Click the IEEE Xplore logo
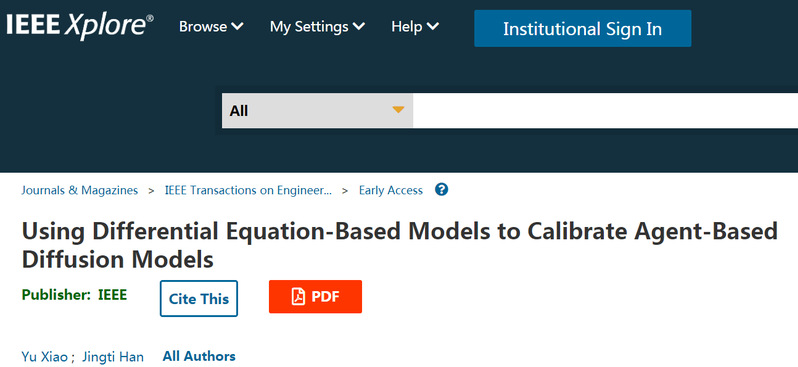Viewport: 798px width, 367px height. (x=79, y=26)
